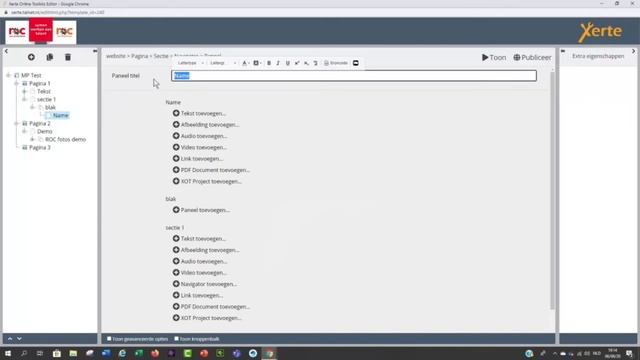Image resolution: width=640 pixels, height=360 pixels.
Task: Preview project with Toon button
Action: [494, 58]
